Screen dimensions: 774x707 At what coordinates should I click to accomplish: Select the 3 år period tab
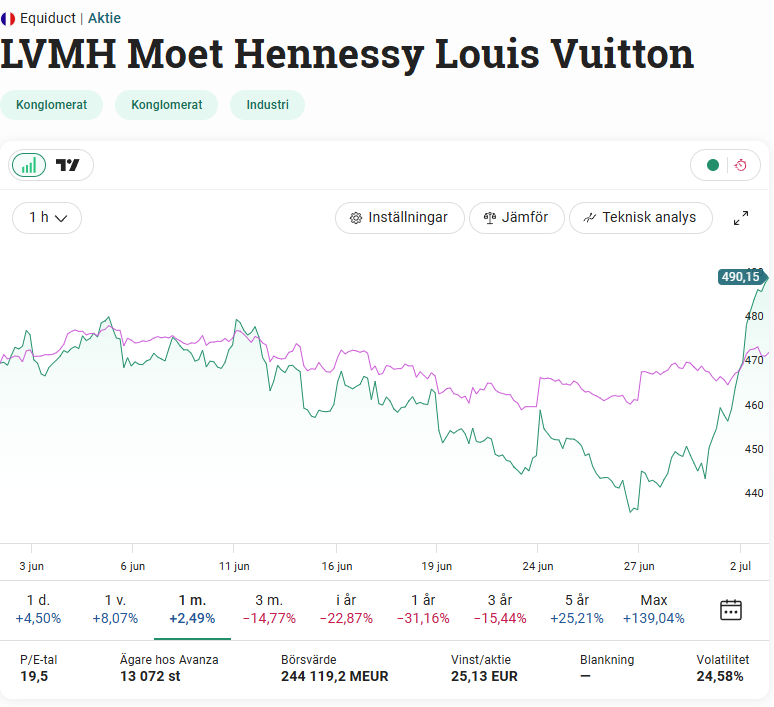pos(500,609)
